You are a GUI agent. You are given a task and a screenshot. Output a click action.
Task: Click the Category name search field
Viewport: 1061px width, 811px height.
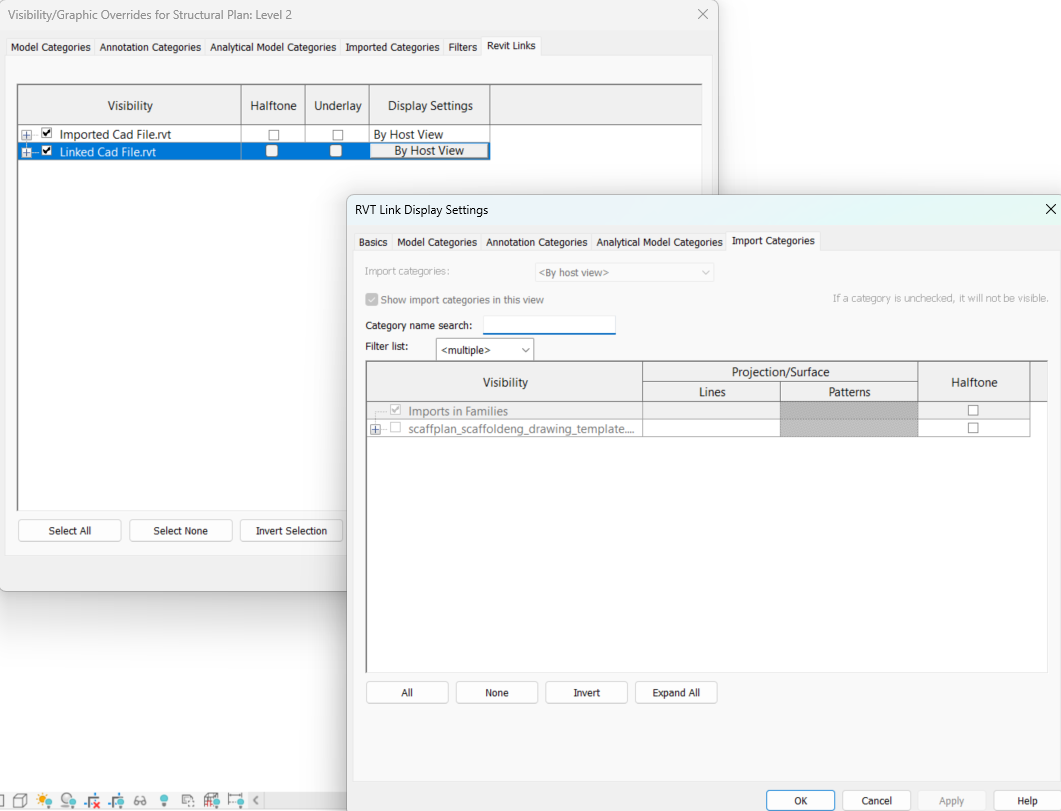tap(549, 323)
